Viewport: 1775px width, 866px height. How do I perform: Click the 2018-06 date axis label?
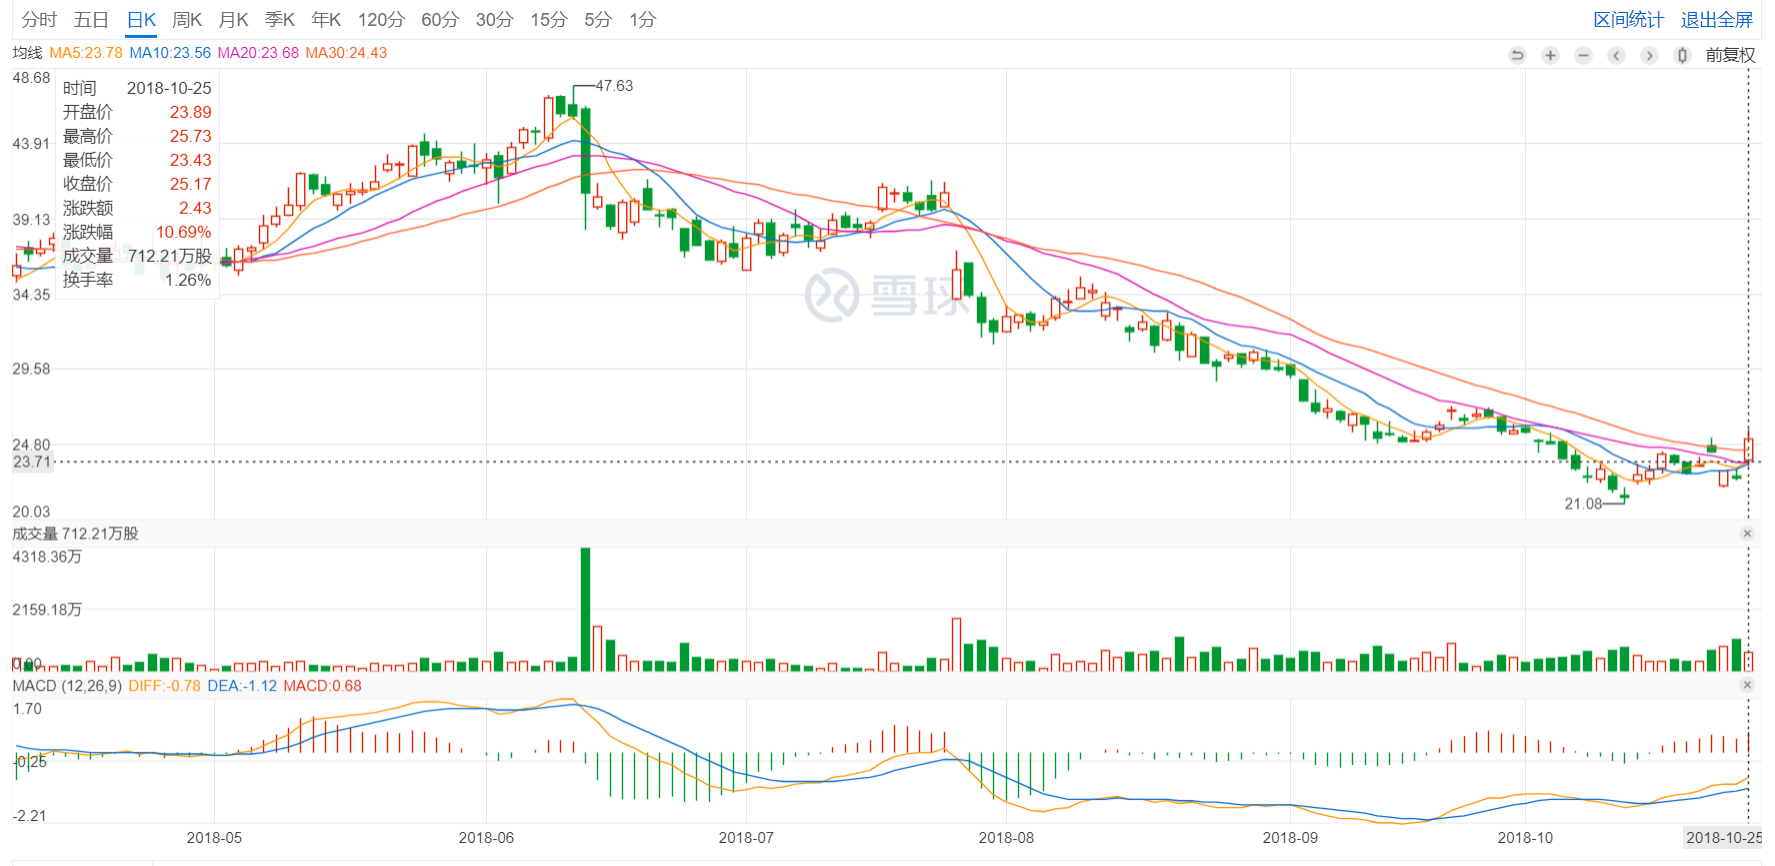486,838
